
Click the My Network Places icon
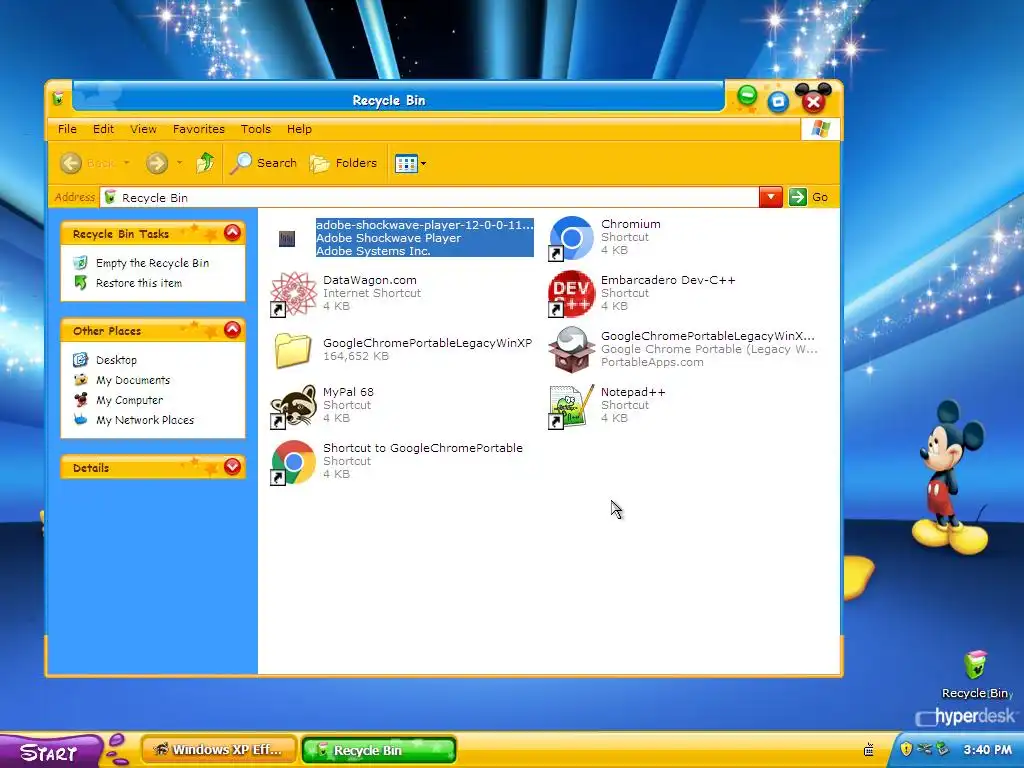pyautogui.click(x=80, y=419)
